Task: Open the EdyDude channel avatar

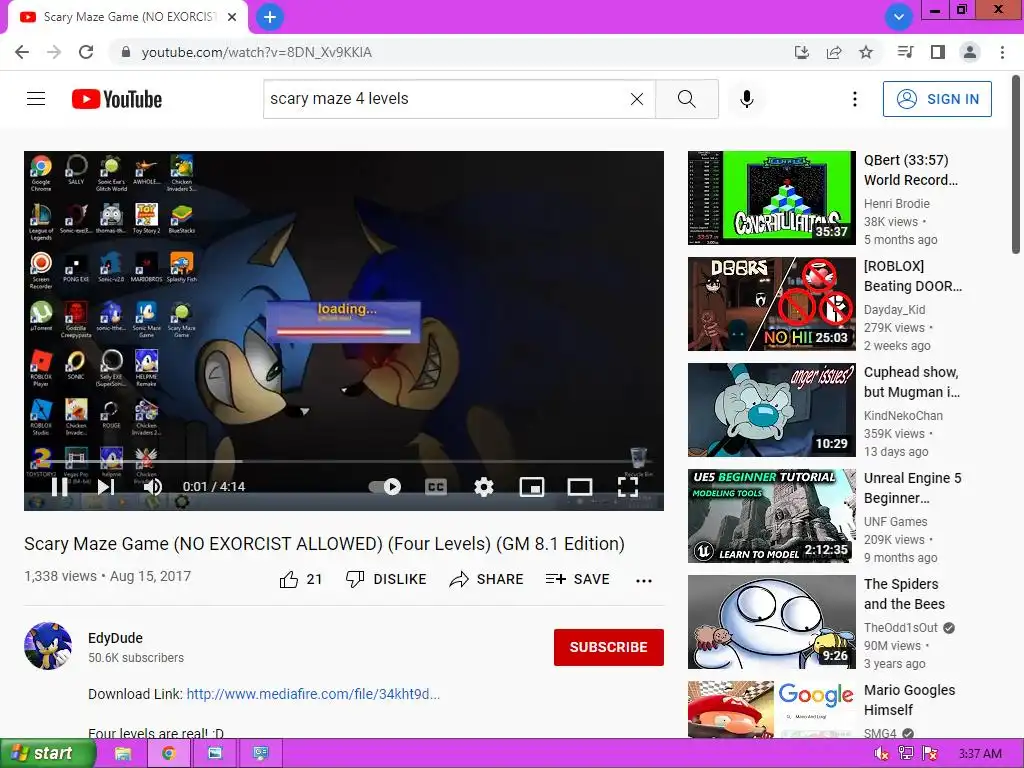Action: point(48,646)
